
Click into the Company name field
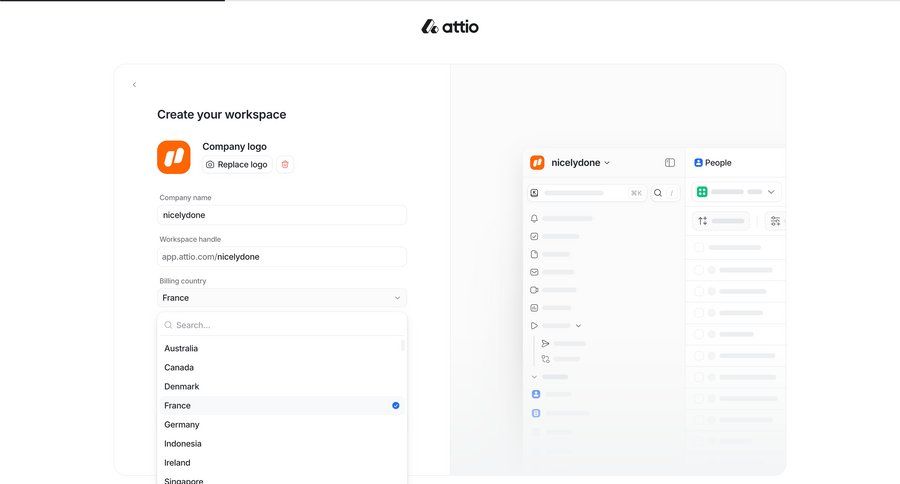pos(282,215)
